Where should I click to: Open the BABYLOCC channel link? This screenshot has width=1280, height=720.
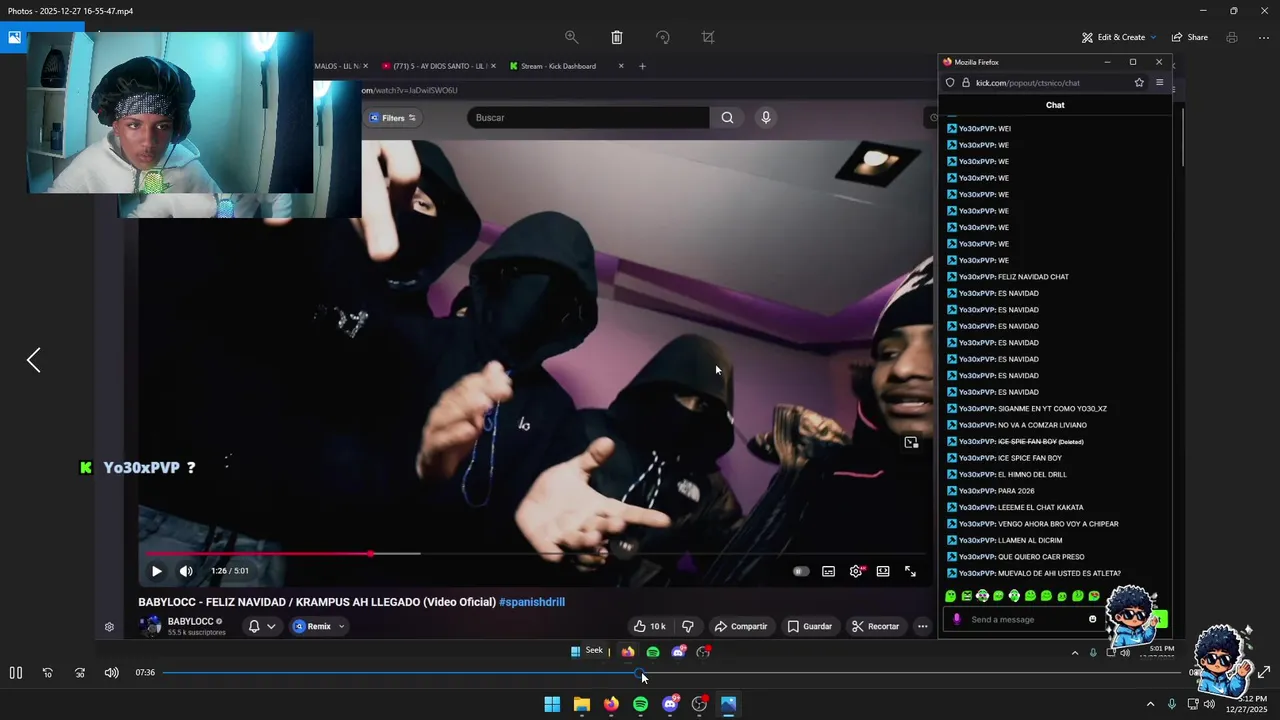pyautogui.click(x=190, y=621)
